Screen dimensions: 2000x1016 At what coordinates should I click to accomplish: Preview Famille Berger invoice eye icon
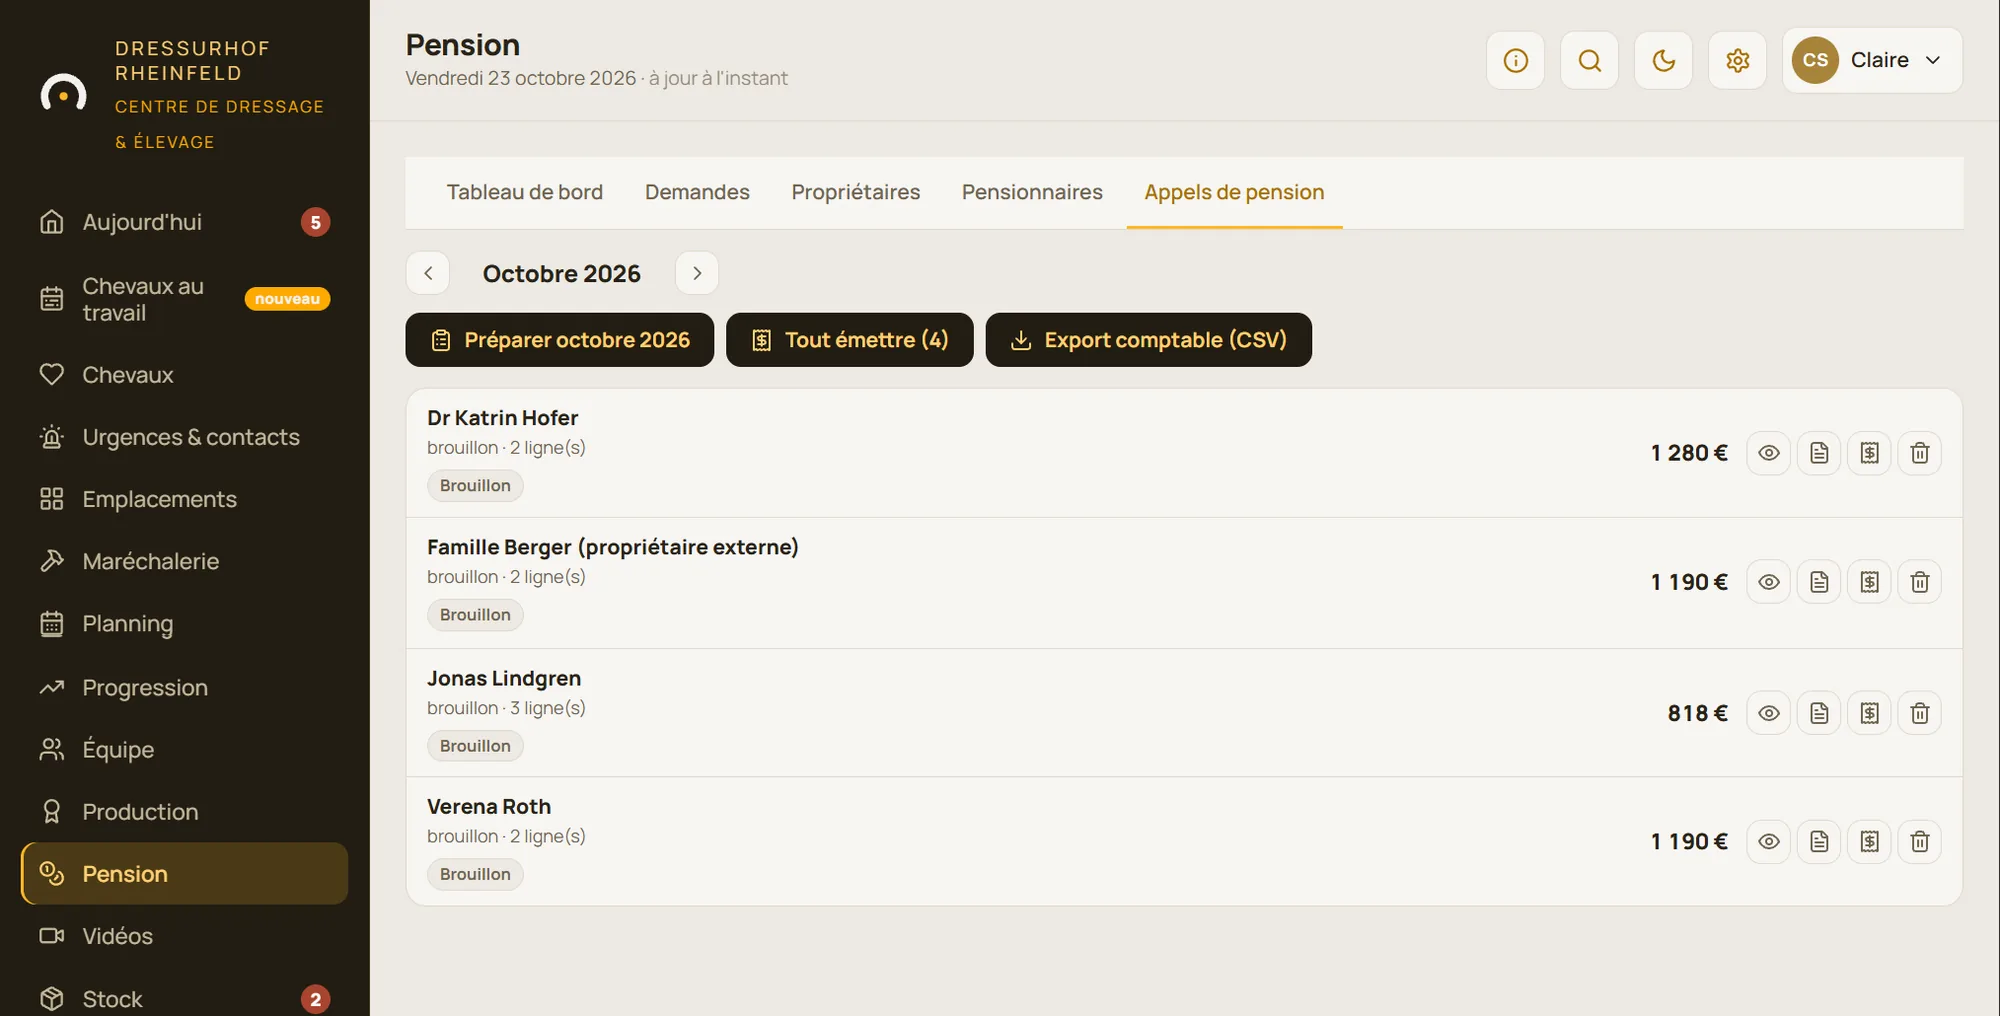1768,582
